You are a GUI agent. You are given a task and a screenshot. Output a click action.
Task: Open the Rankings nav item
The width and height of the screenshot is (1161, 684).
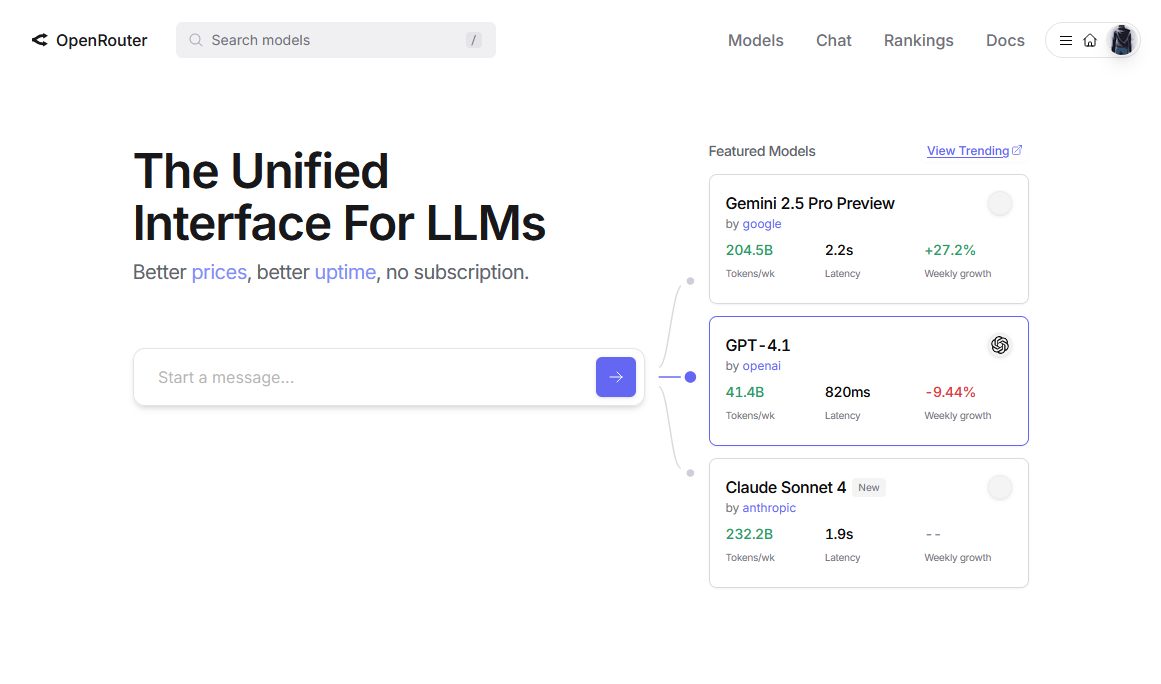918,41
